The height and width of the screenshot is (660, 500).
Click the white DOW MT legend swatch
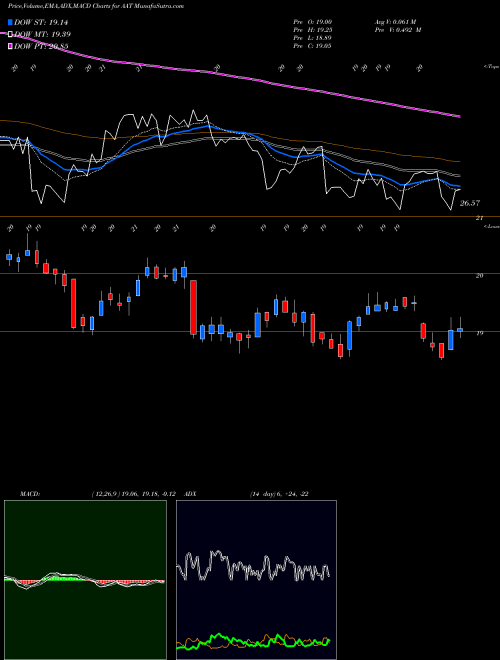(x=10, y=35)
